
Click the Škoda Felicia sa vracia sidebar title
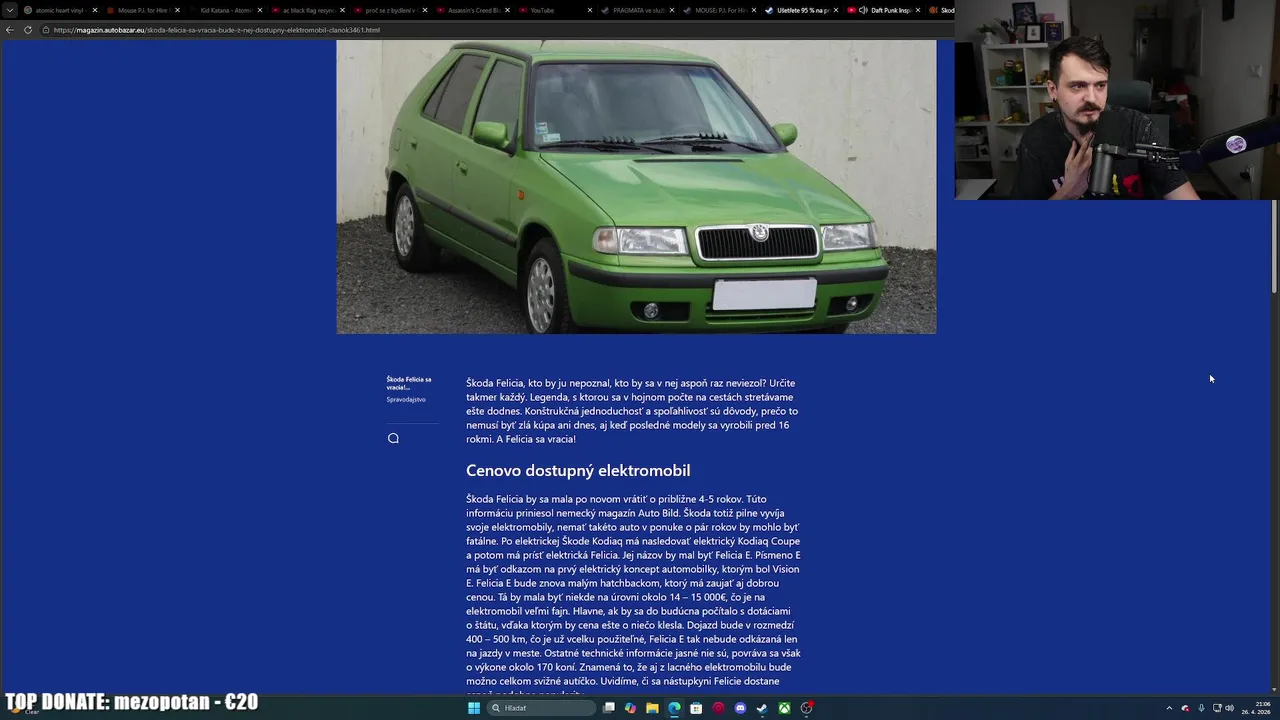(x=409, y=383)
